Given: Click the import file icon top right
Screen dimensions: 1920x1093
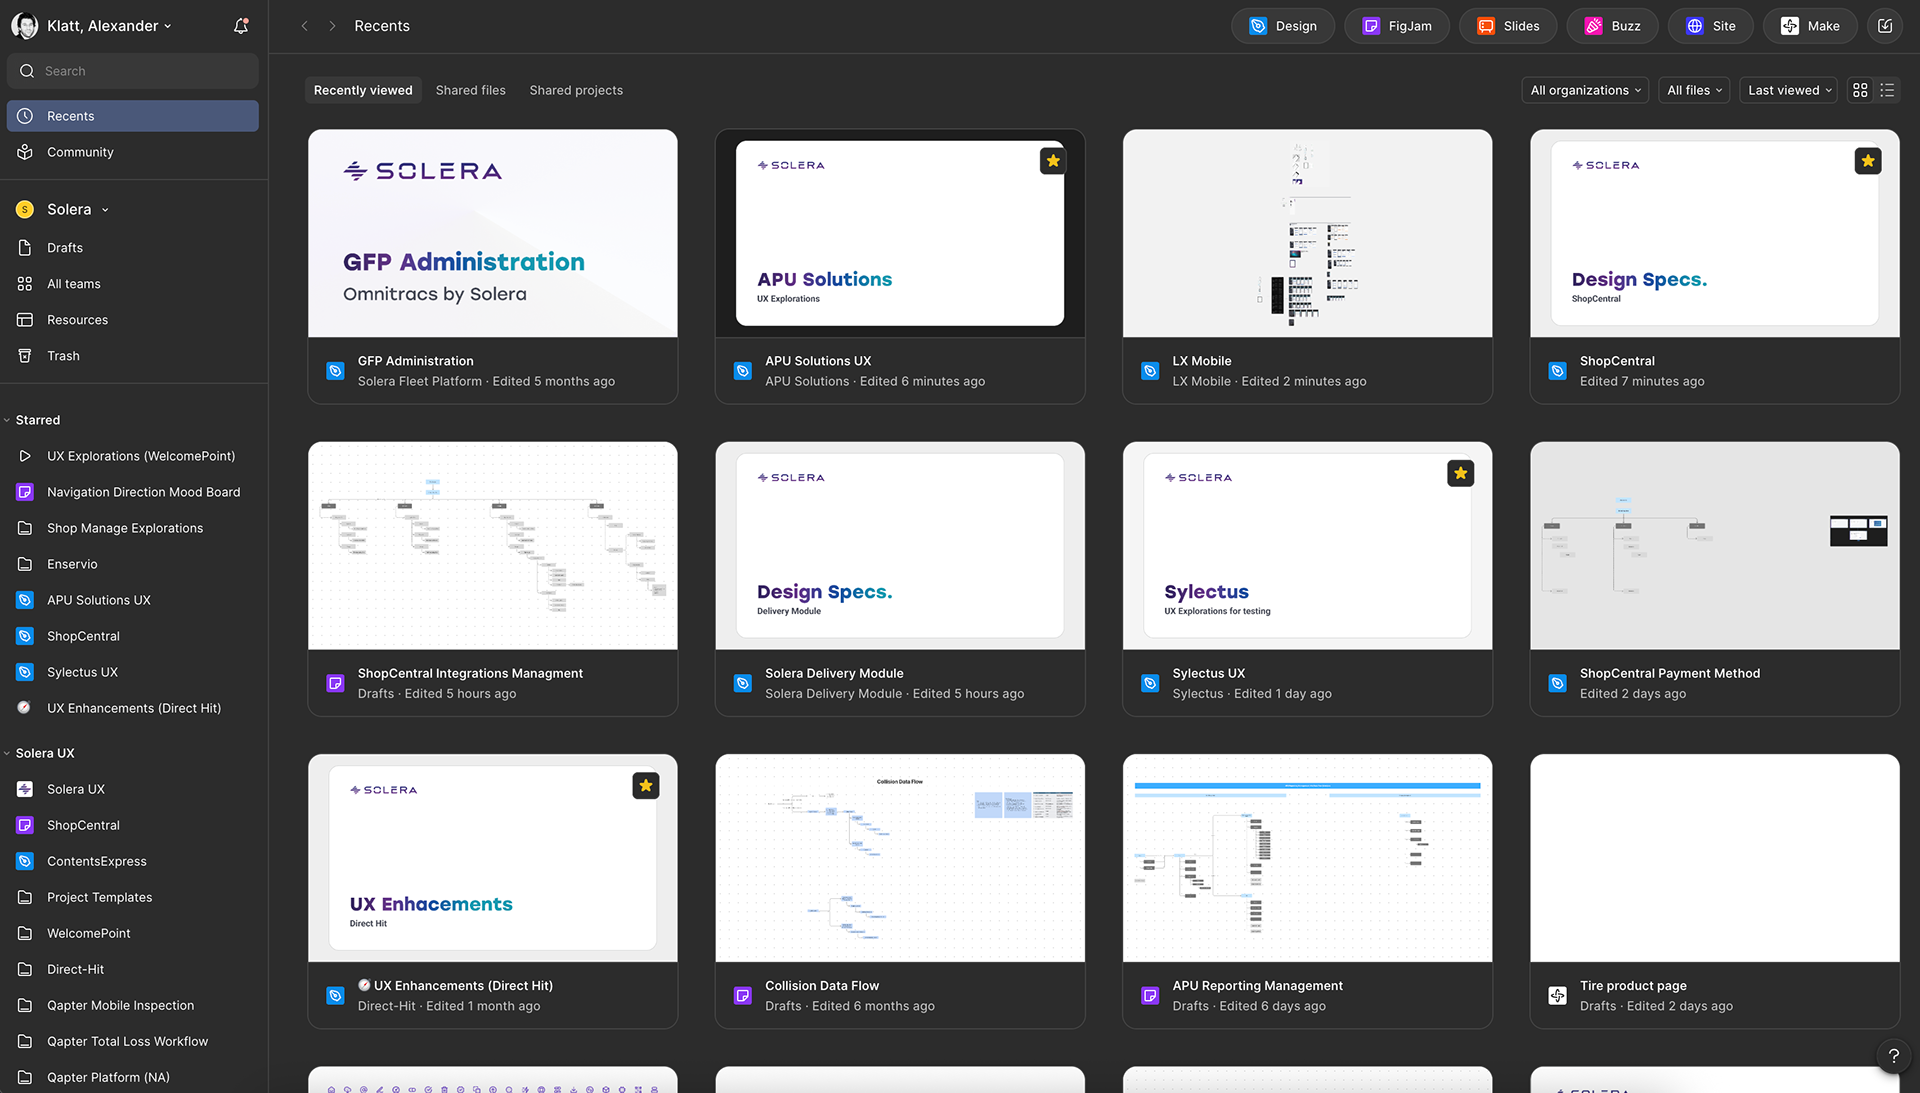Looking at the screenshot, I should pyautogui.click(x=1885, y=26).
